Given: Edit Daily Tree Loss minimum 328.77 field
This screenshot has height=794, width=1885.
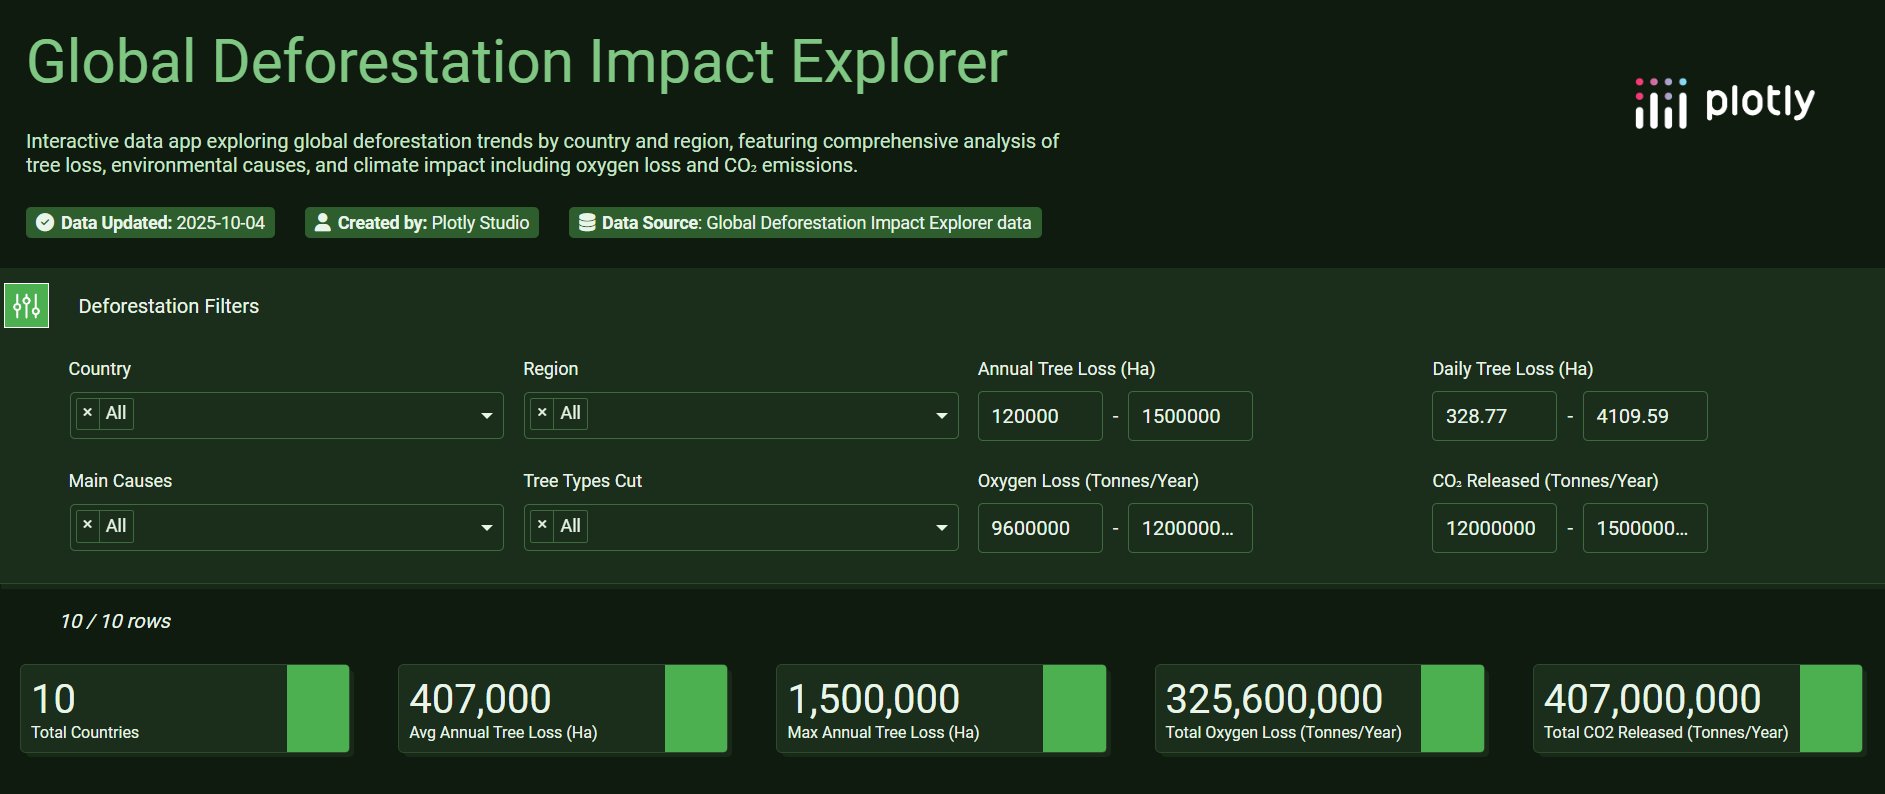Looking at the screenshot, I should [1494, 416].
